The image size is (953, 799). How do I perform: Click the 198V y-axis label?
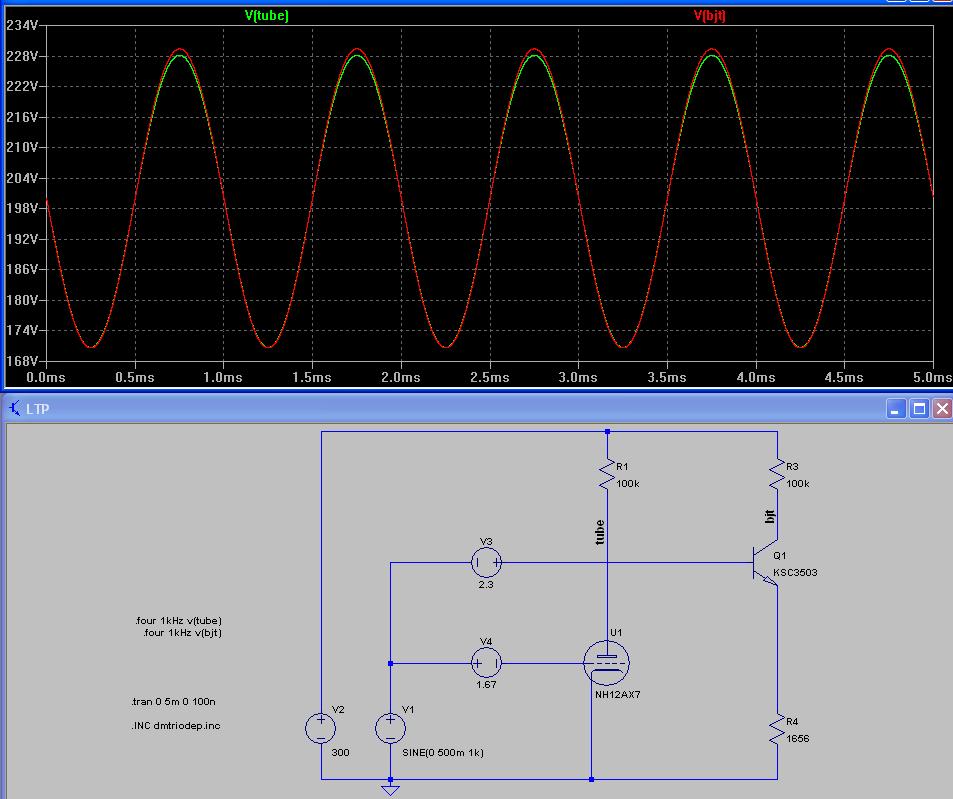22,208
